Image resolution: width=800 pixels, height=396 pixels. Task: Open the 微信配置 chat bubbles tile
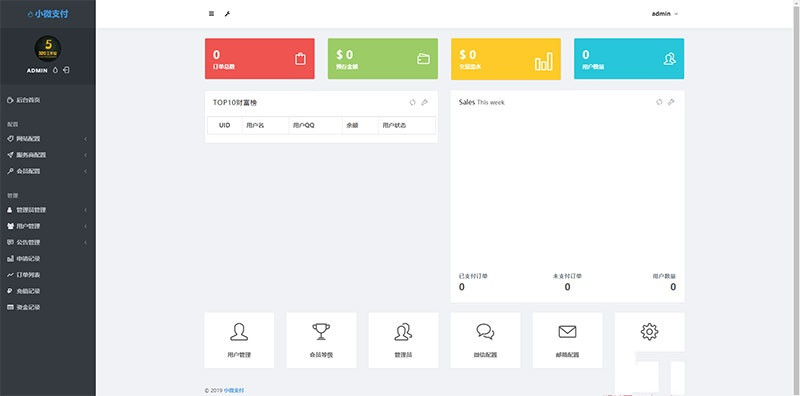[485, 340]
